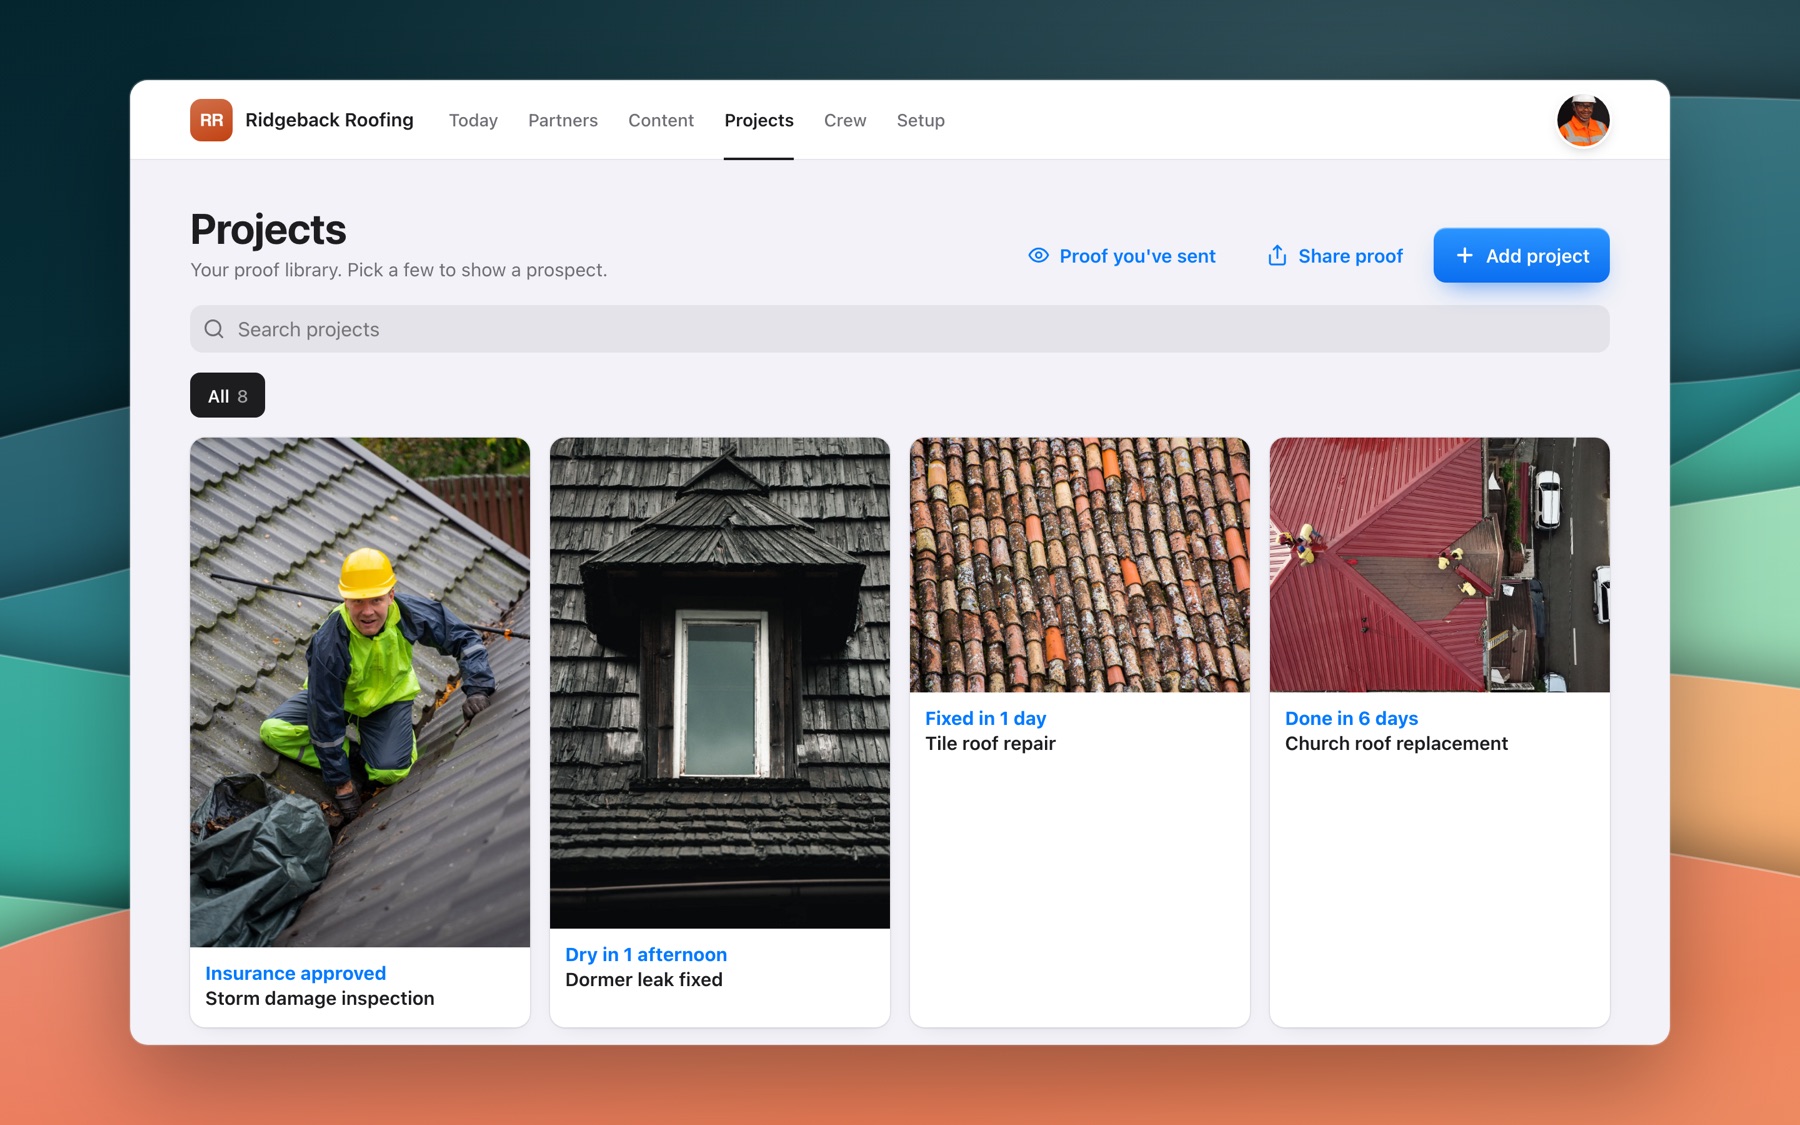Switch to the Partners tab

(563, 120)
